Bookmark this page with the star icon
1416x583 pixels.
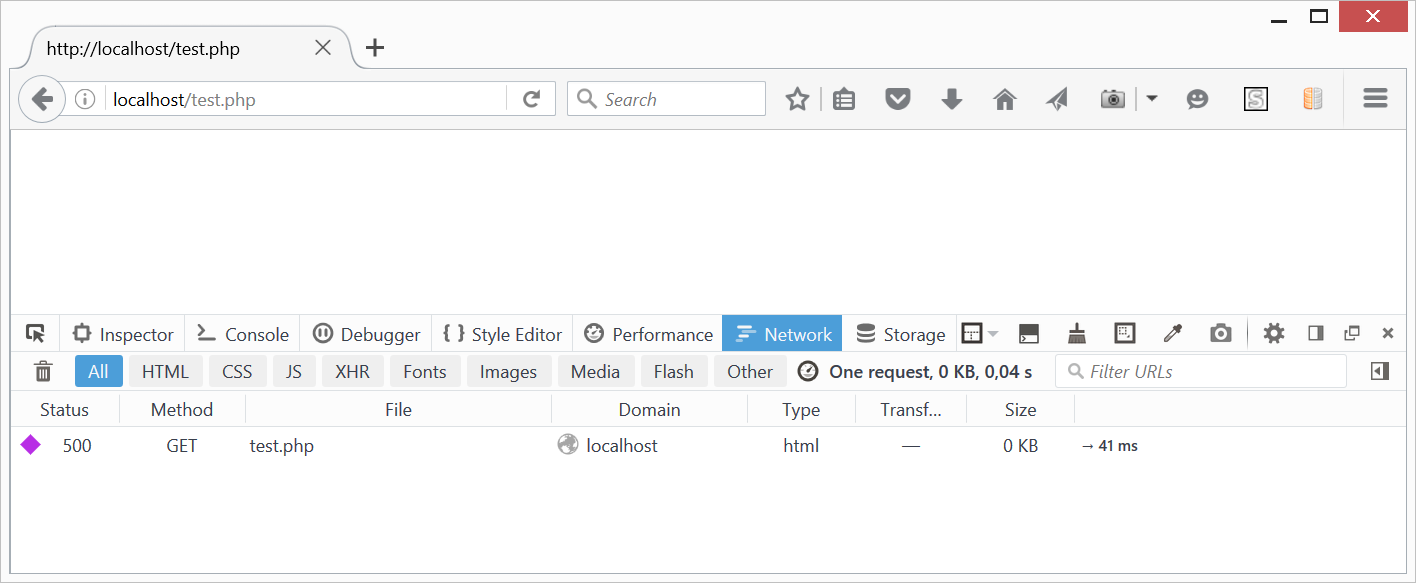(797, 99)
